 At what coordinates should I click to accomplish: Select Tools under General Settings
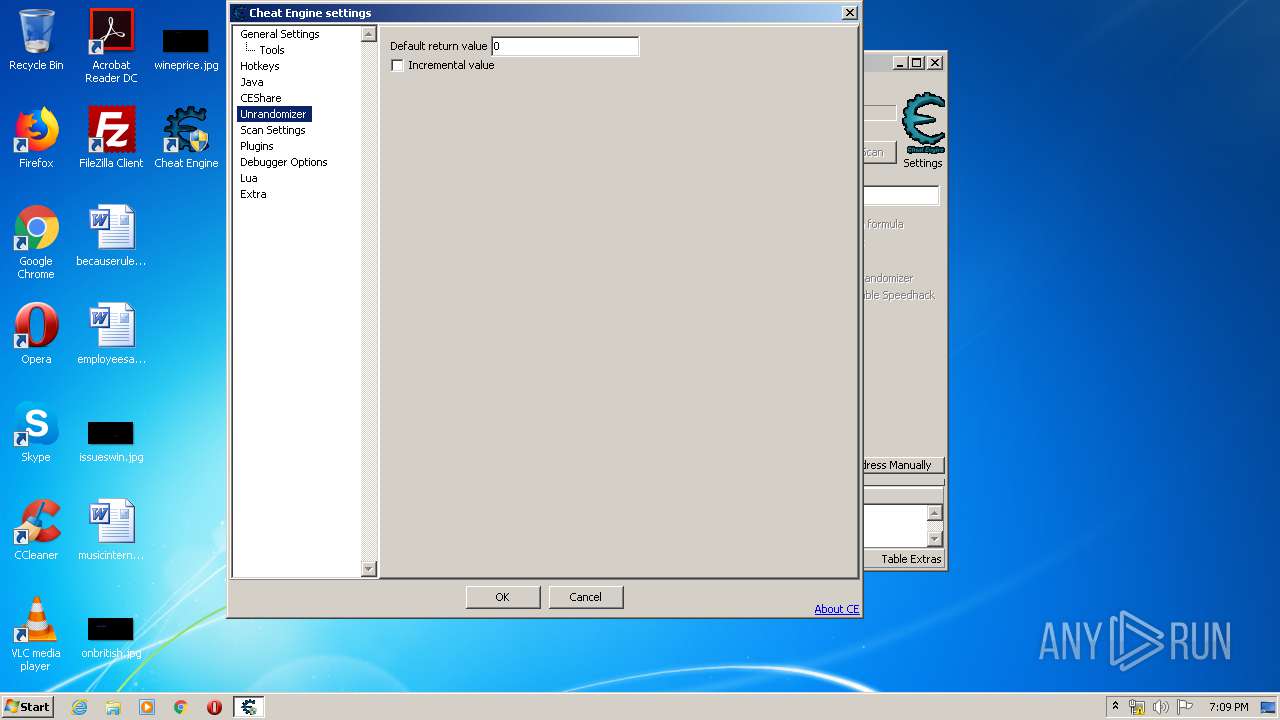pyautogui.click(x=272, y=50)
